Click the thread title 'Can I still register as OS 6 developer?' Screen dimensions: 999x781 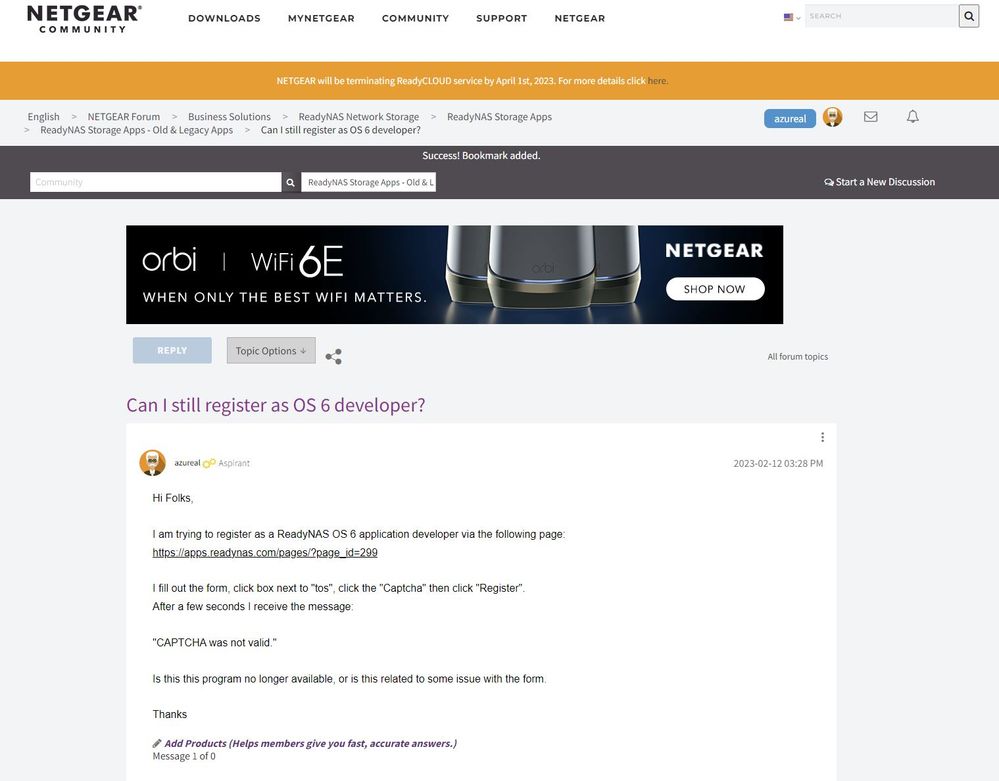point(276,405)
